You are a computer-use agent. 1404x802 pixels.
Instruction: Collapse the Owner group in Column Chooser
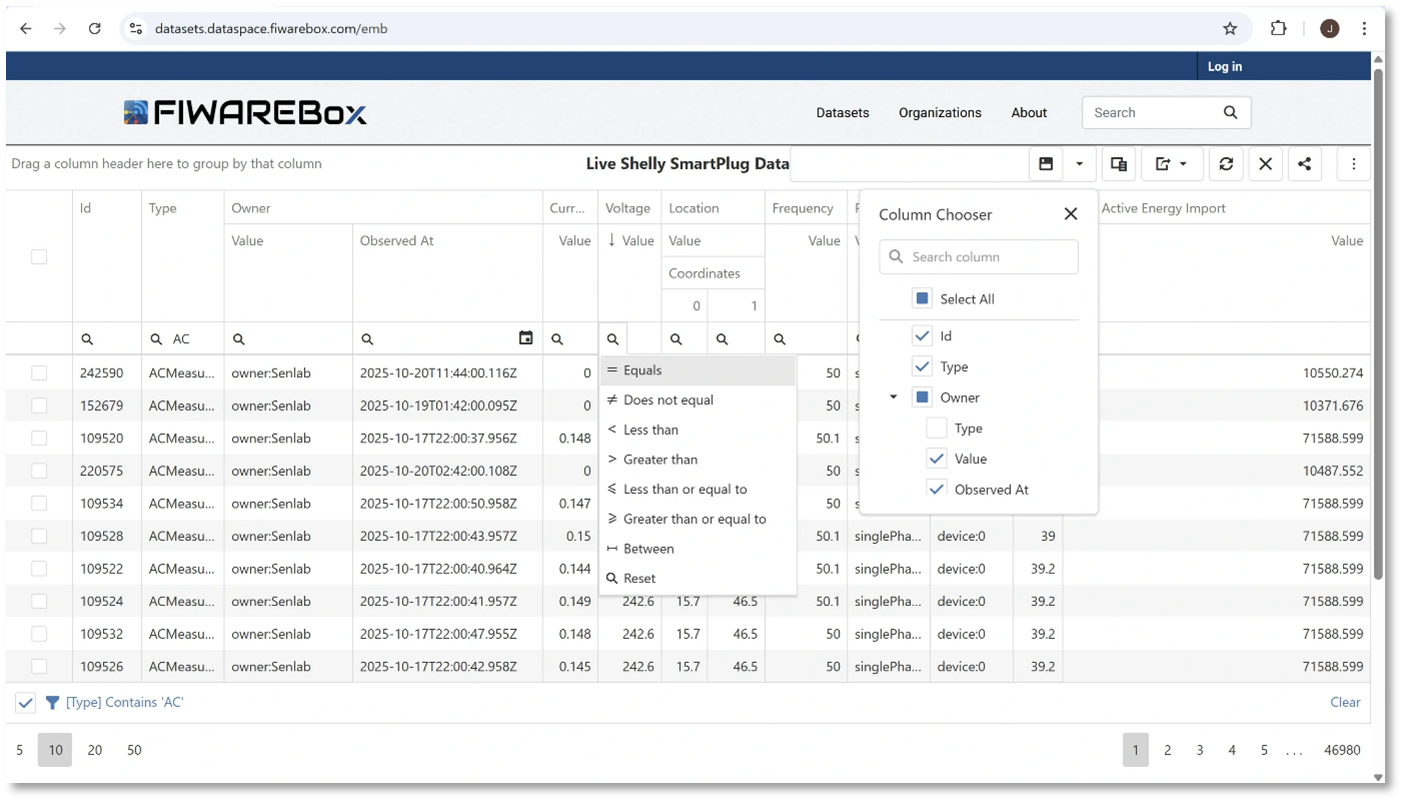(893, 397)
